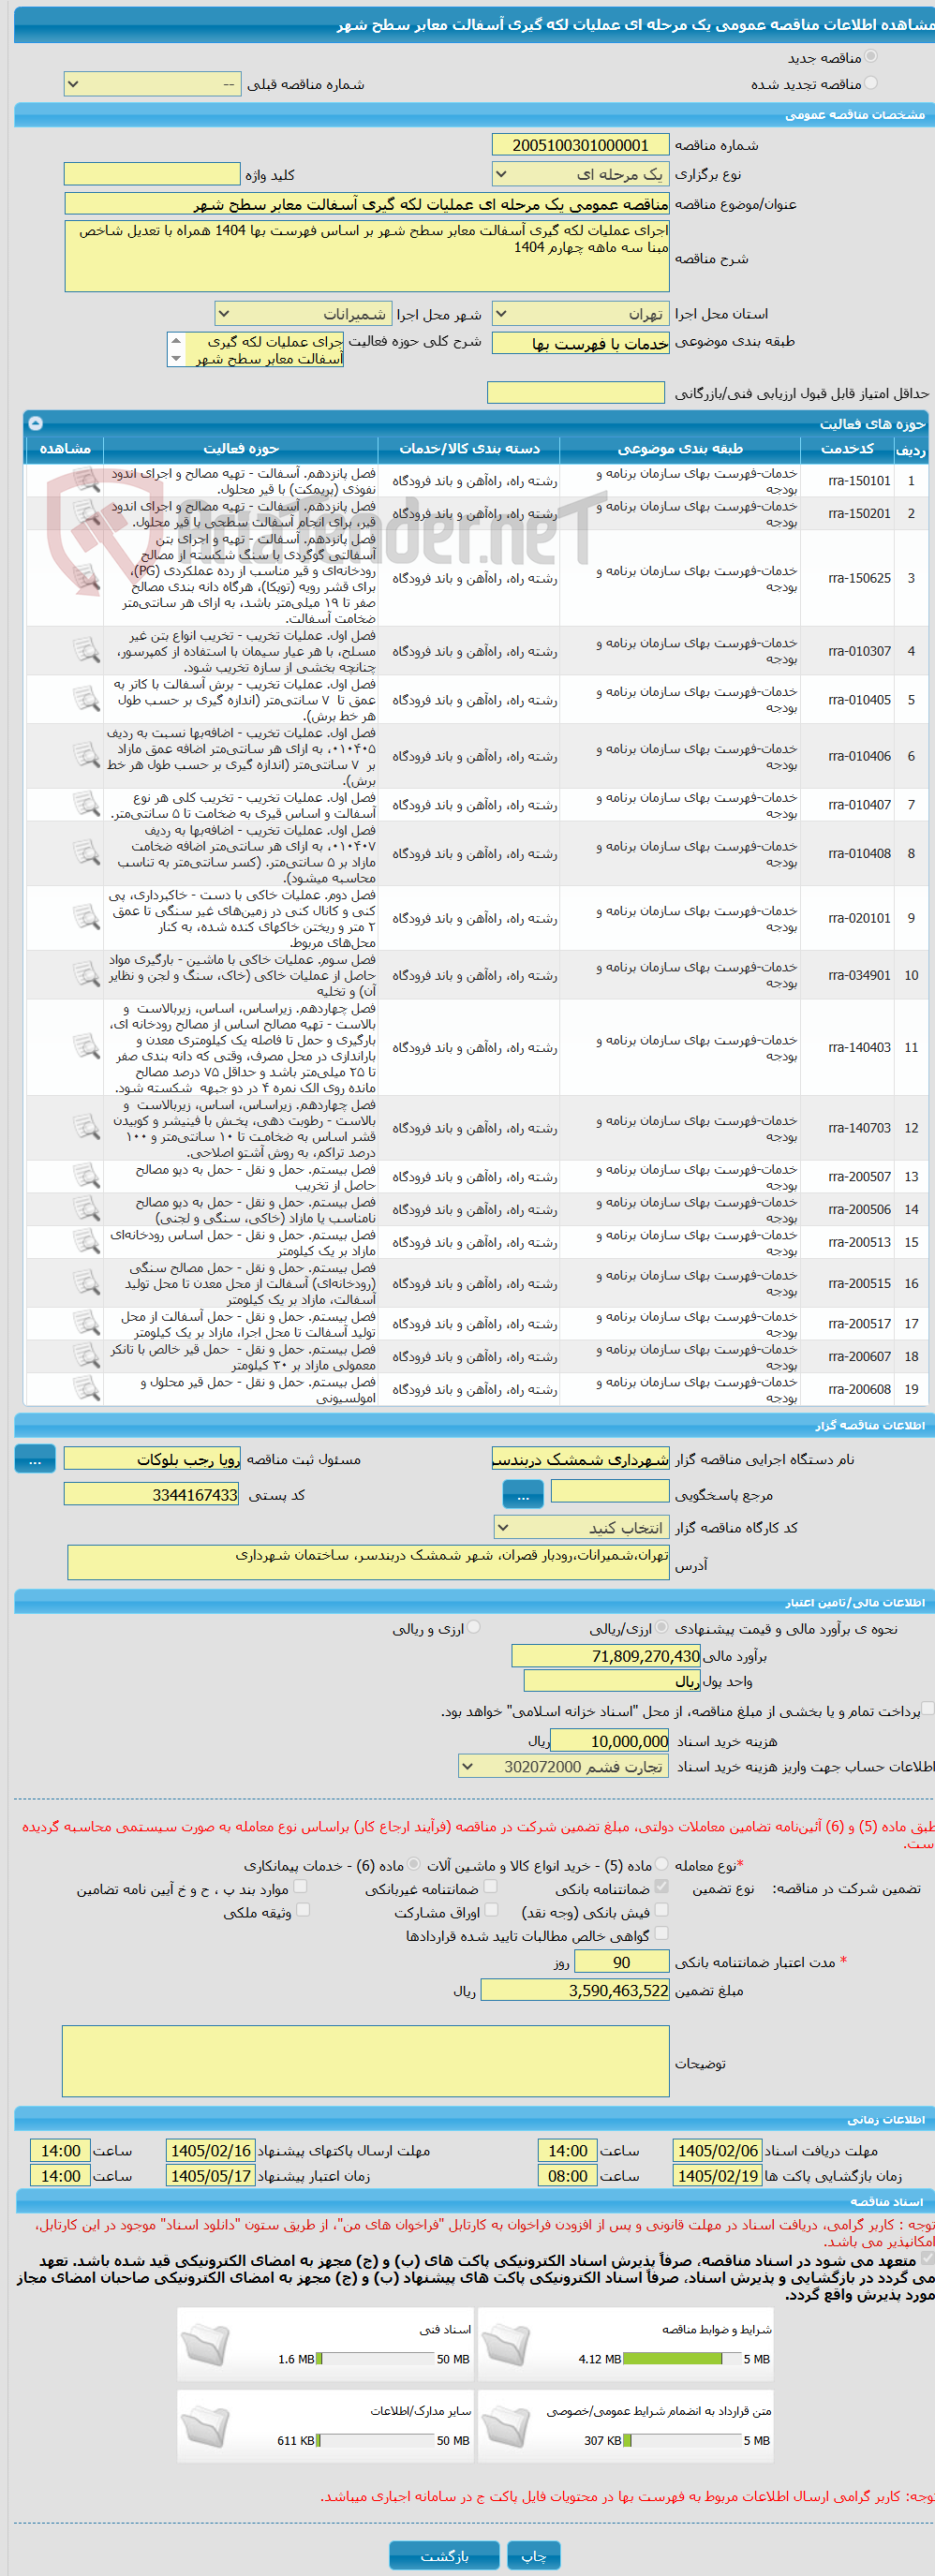The width and height of the screenshot is (935, 2576).
Task: Toggle ضمانتنامه غیربانکی checkbox
Action: tap(490, 1887)
